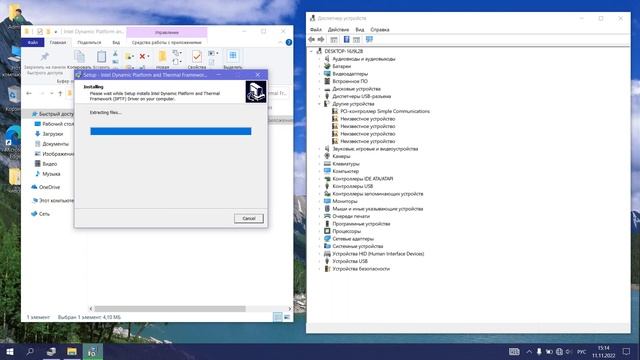The height and width of the screenshot is (360, 640).
Task: Select the Программные устройства category
Action: [361, 224]
